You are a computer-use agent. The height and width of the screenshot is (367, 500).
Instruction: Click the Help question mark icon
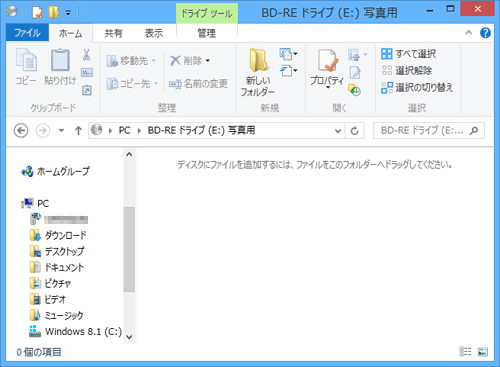(x=485, y=33)
